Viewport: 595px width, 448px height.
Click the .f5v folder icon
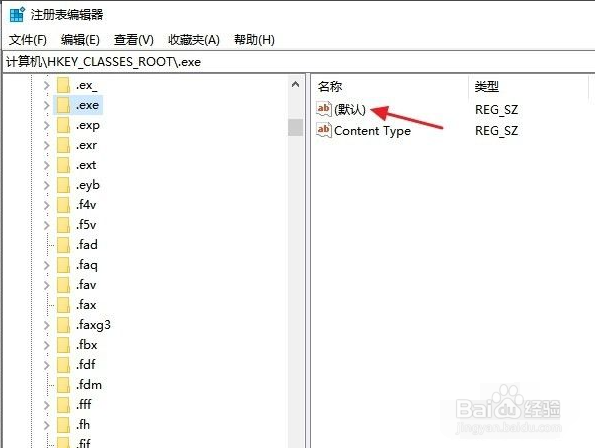coord(63,225)
